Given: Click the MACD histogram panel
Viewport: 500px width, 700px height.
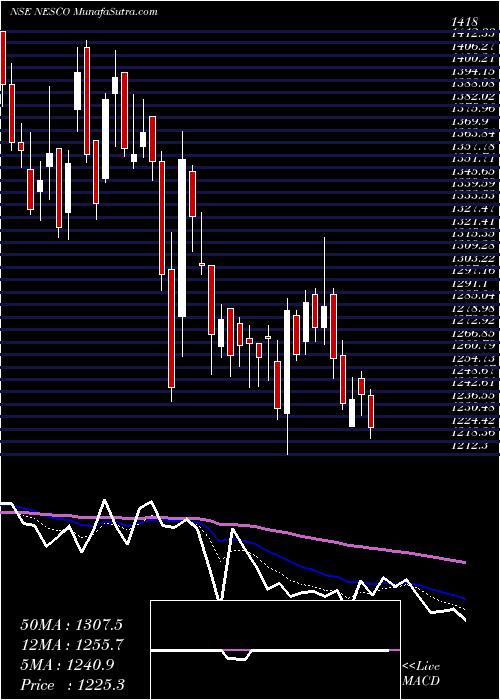Looking at the screenshot, I should click(275, 650).
